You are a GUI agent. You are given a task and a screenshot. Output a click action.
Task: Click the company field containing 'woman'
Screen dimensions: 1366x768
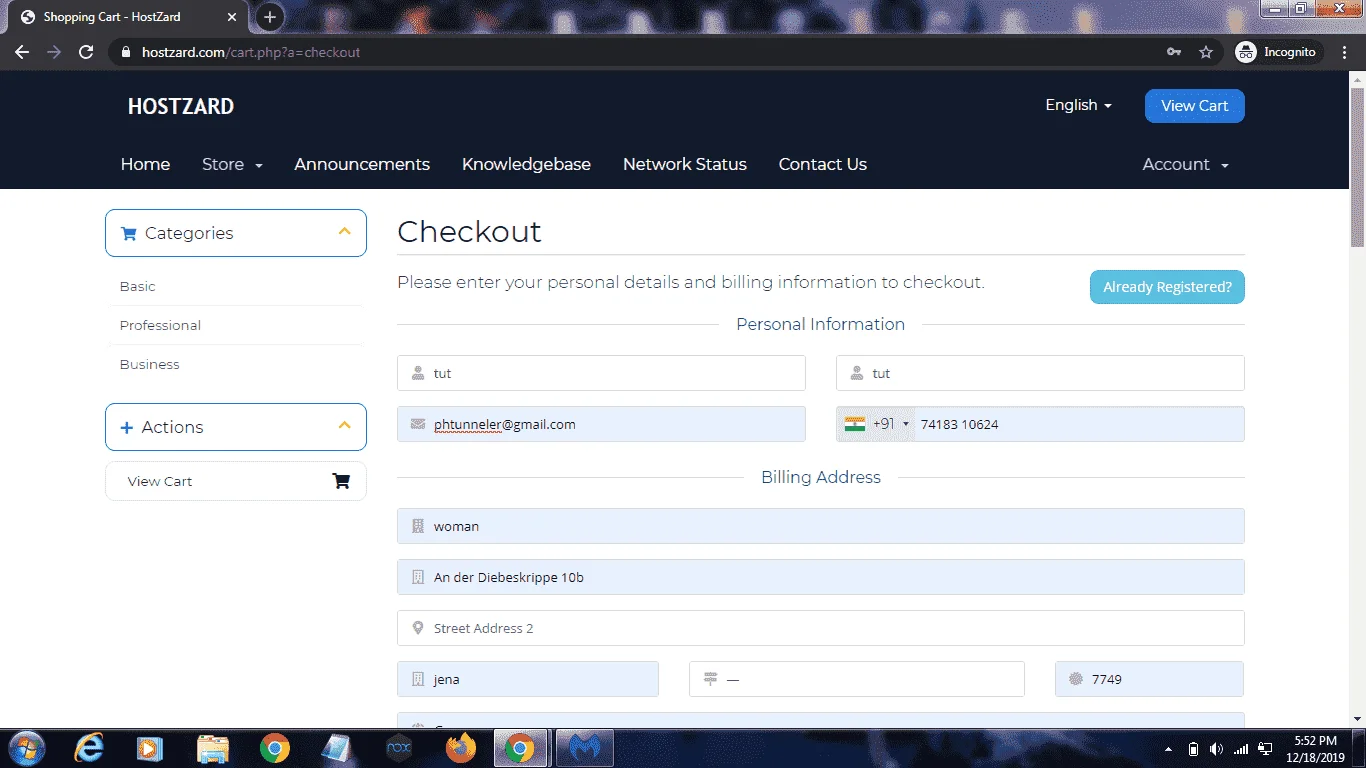click(x=821, y=526)
